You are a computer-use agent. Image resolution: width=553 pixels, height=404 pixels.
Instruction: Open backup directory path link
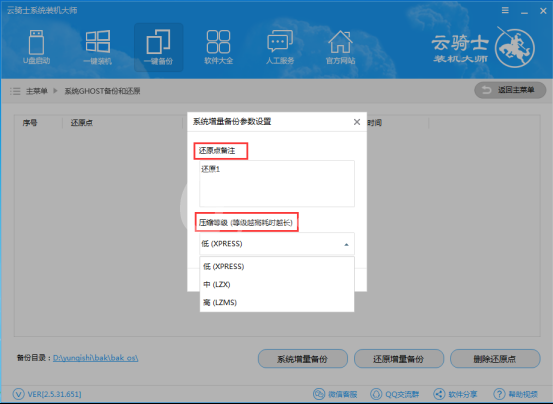[x=96, y=358]
